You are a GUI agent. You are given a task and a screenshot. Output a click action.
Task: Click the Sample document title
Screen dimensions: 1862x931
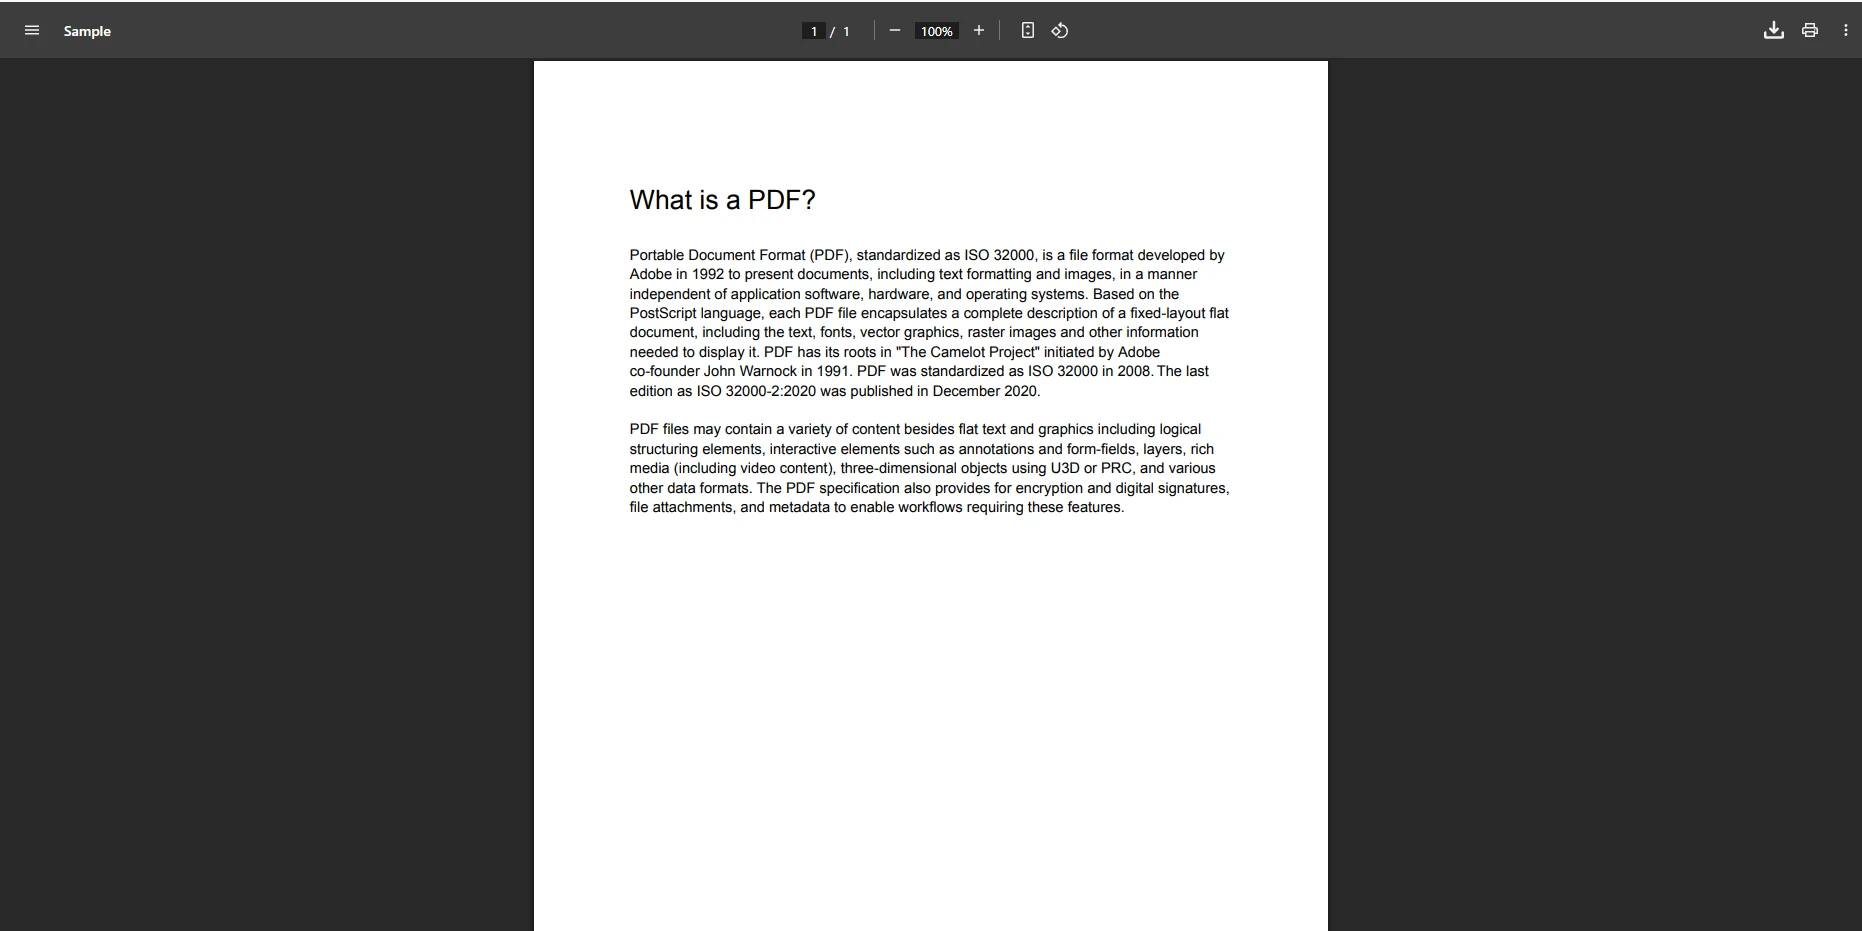(87, 31)
